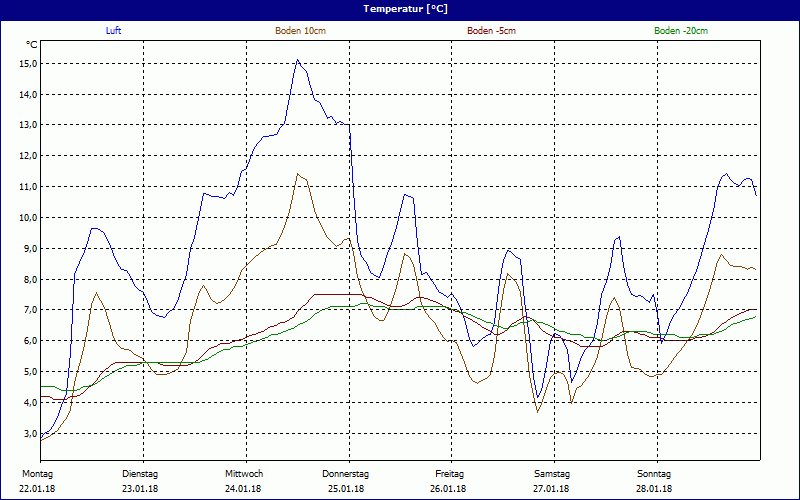This screenshot has height=500, width=800.
Task: Click the blue Luft peak above 15,0
Action: coord(297,60)
